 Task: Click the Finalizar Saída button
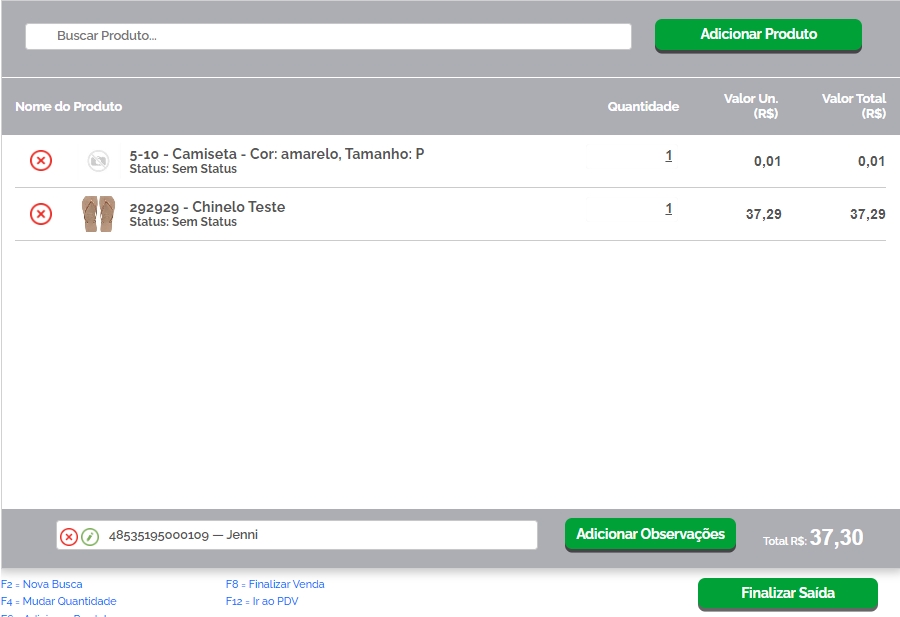coord(787,593)
